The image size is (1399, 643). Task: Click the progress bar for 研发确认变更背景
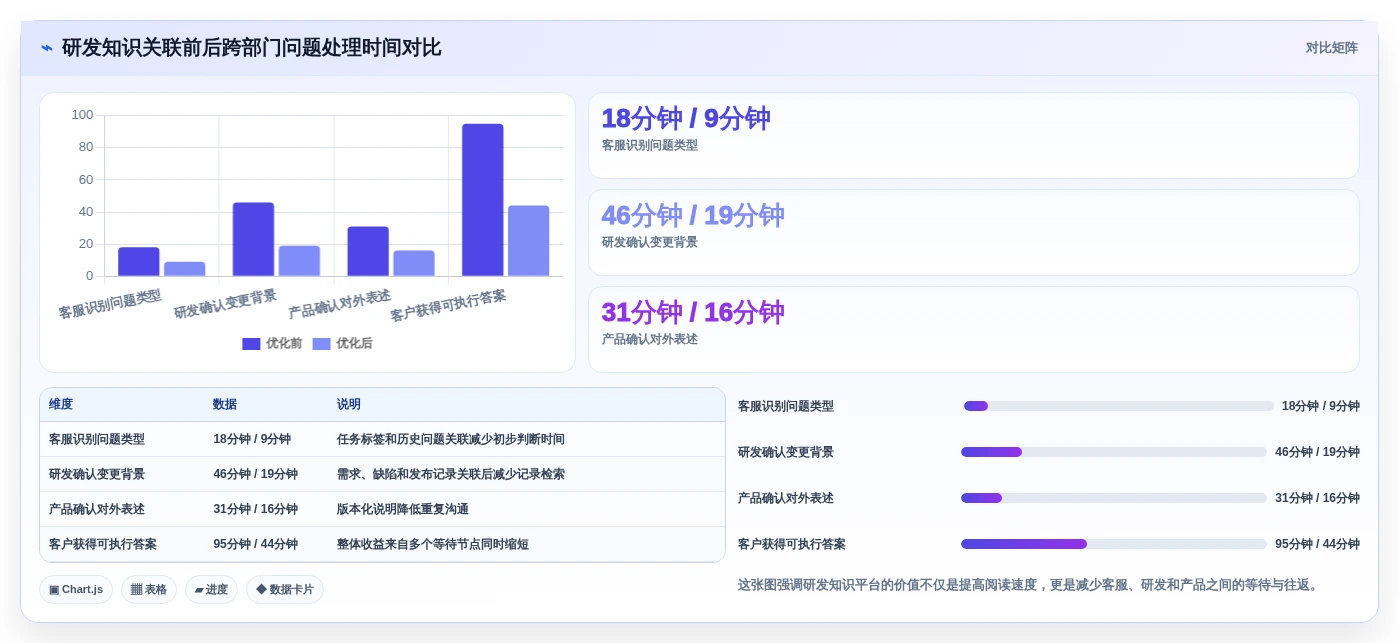(x=1114, y=452)
